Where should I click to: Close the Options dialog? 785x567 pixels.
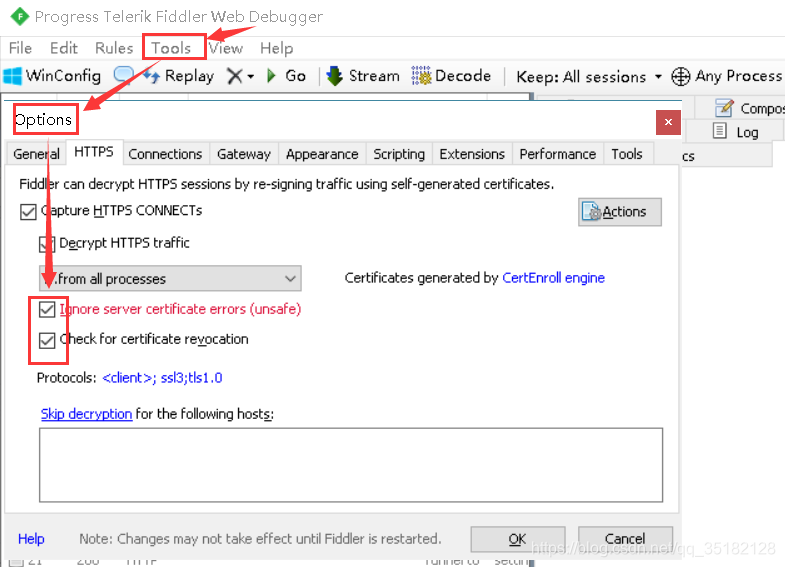click(668, 122)
